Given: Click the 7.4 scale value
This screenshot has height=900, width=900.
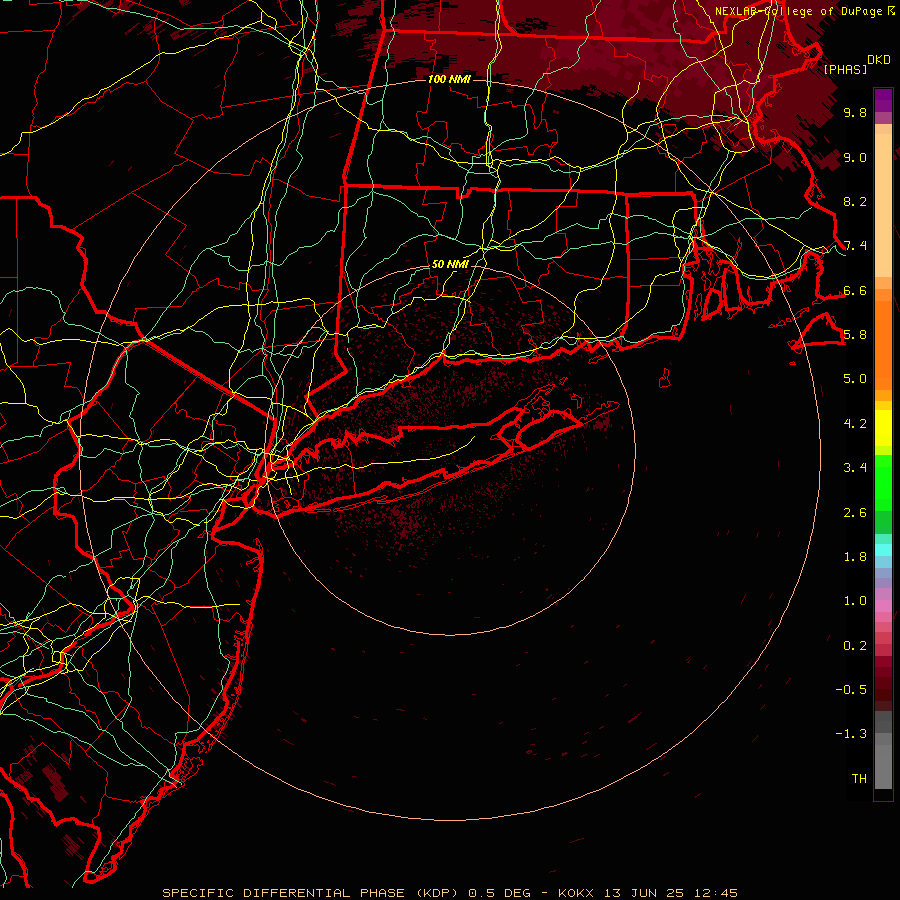Looking at the screenshot, I should pyautogui.click(x=855, y=246).
